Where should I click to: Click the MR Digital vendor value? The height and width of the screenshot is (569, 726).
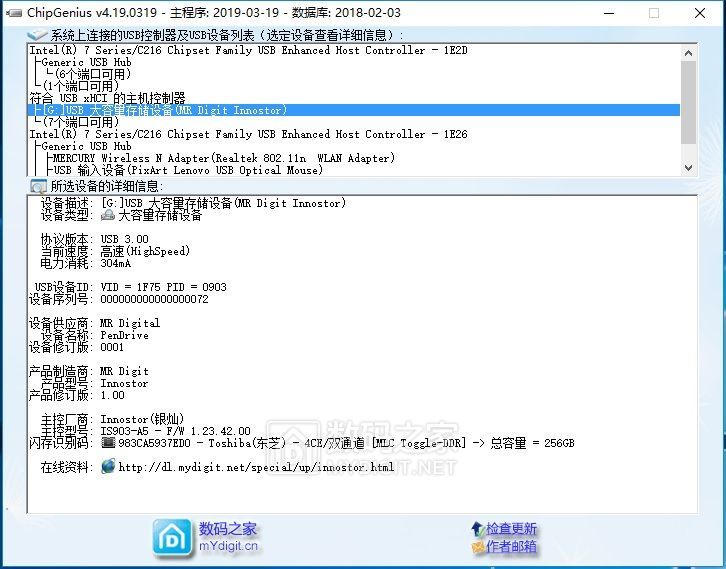click(x=130, y=323)
